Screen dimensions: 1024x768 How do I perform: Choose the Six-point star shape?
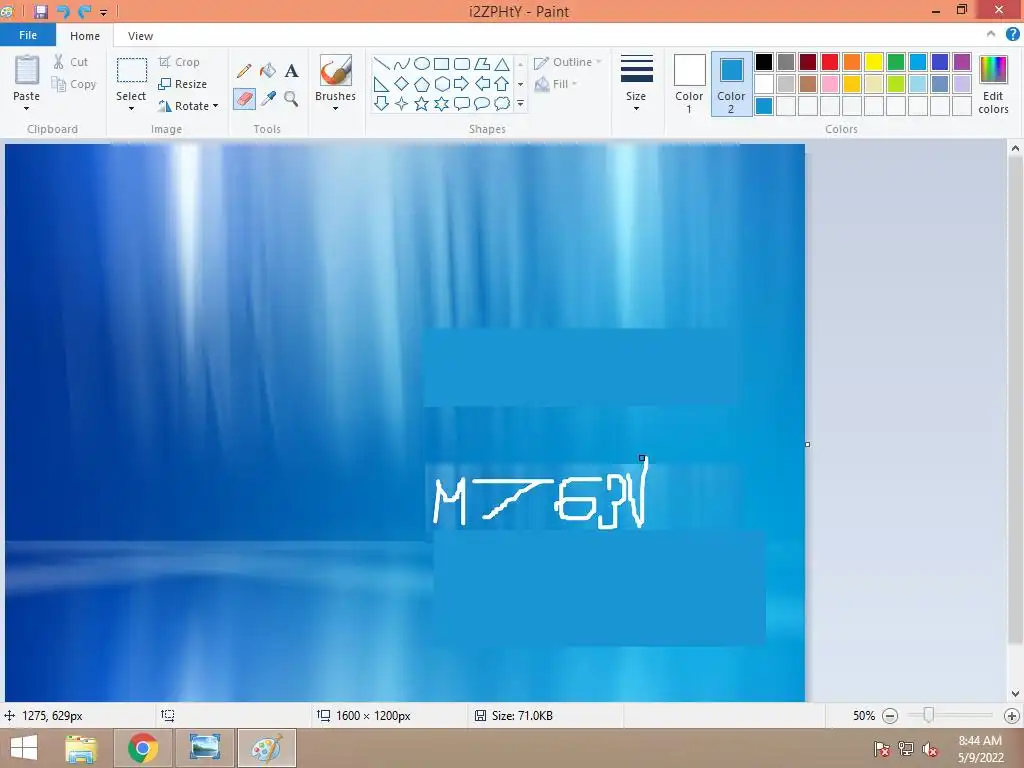point(441,103)
